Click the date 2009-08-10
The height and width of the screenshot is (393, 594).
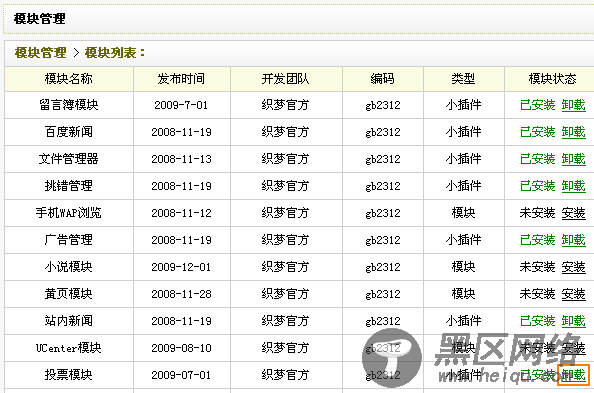click(181, 348)
